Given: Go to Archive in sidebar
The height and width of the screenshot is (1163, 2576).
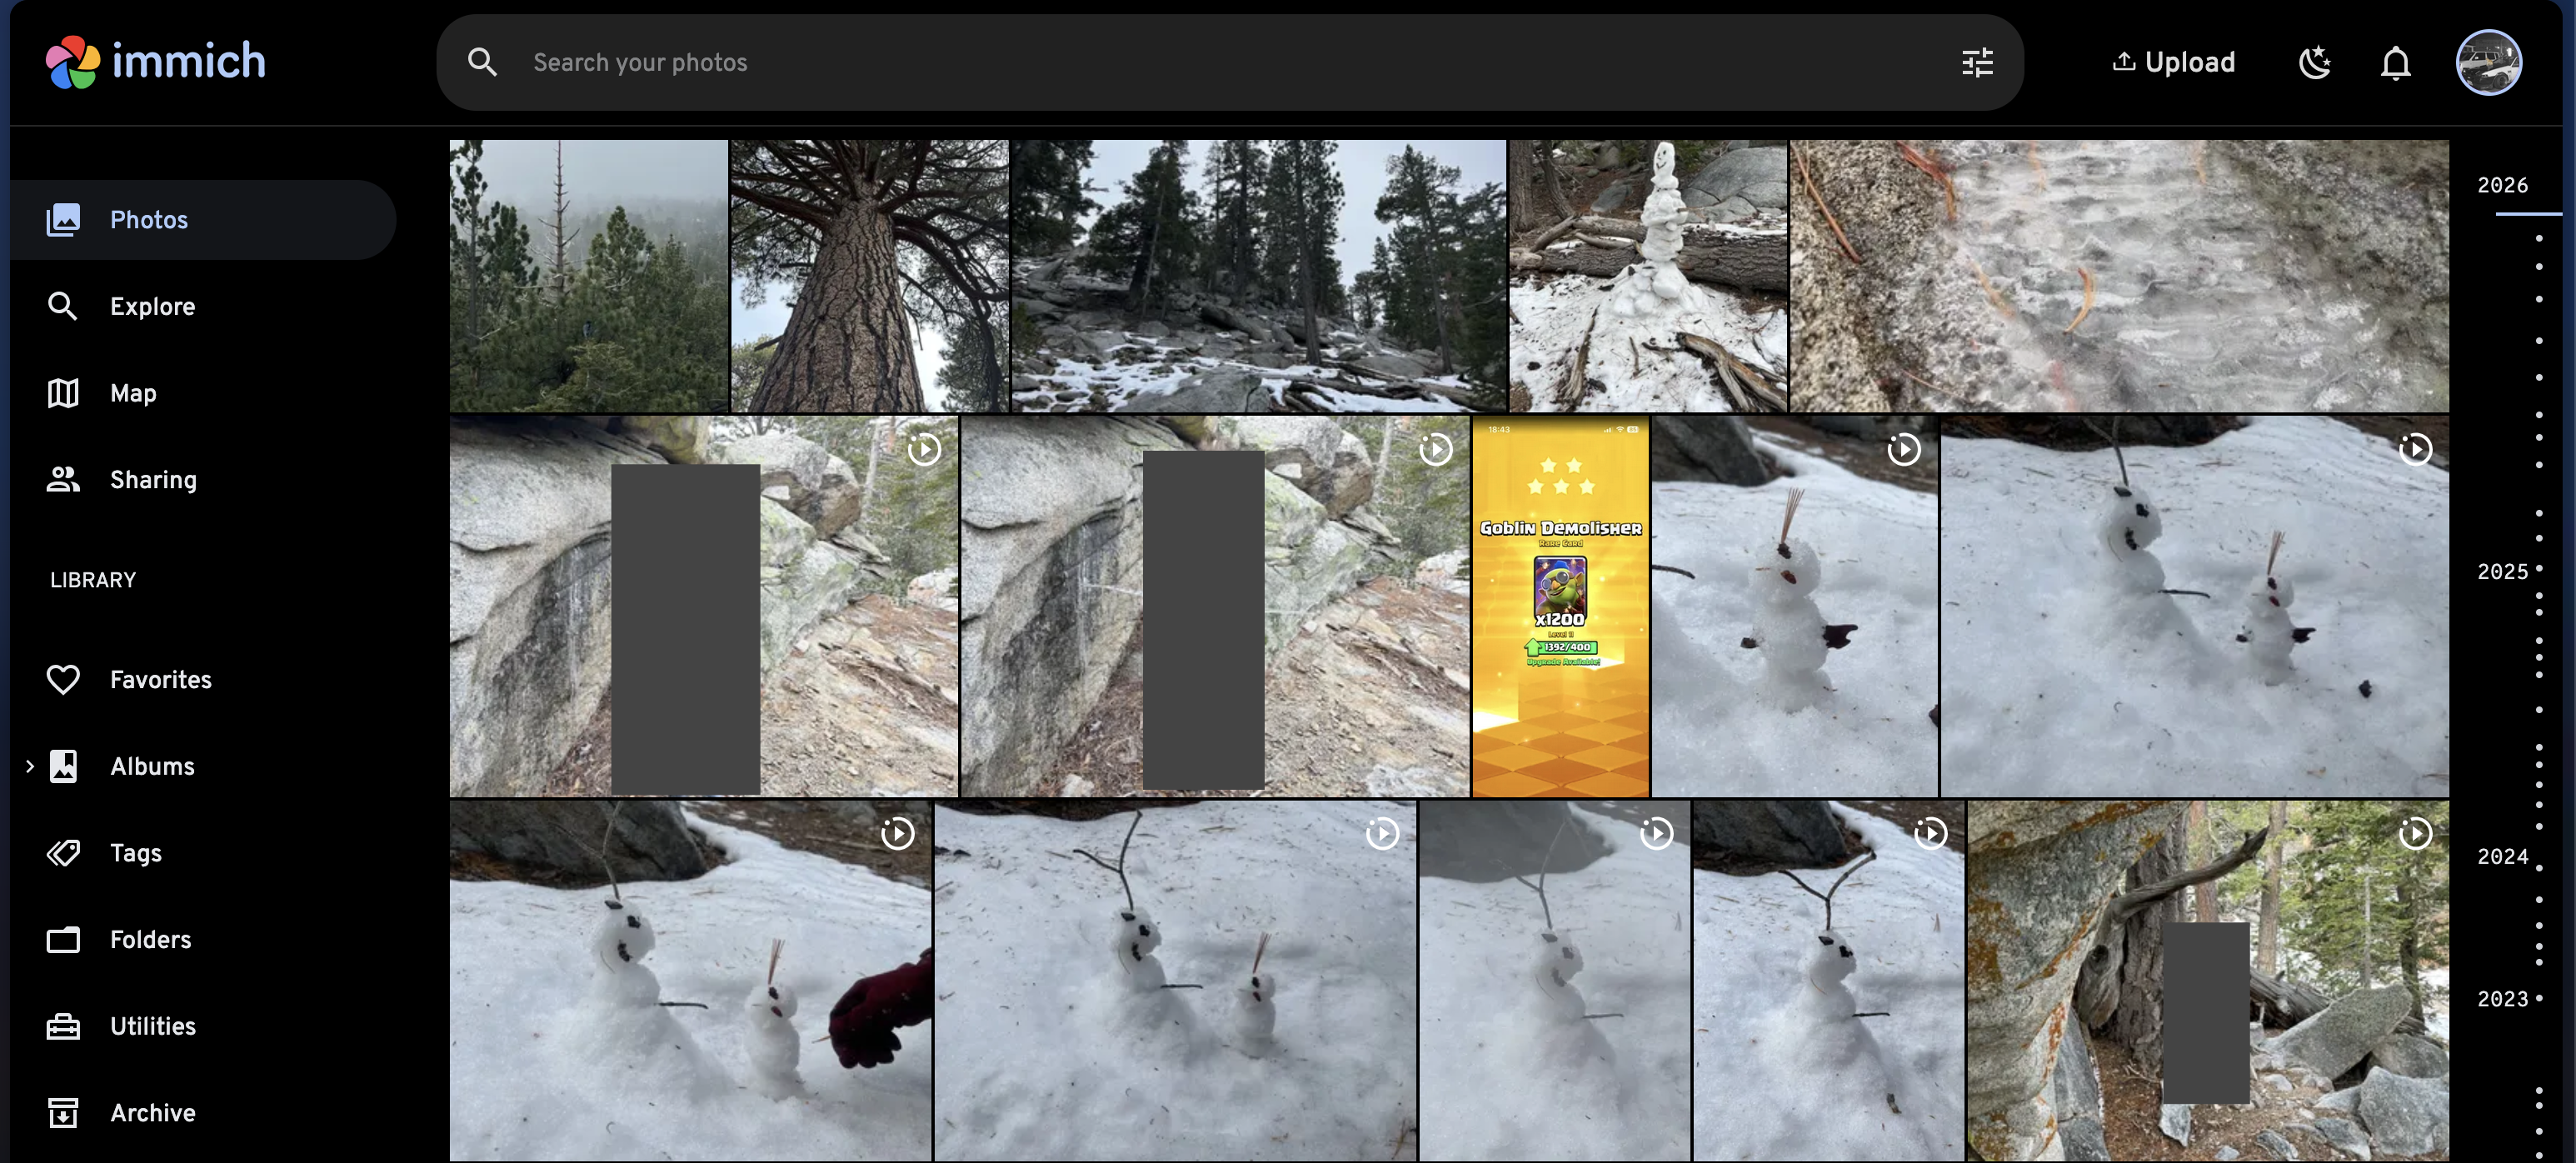Looking at the screenshot, I should tap(152, 1112).
